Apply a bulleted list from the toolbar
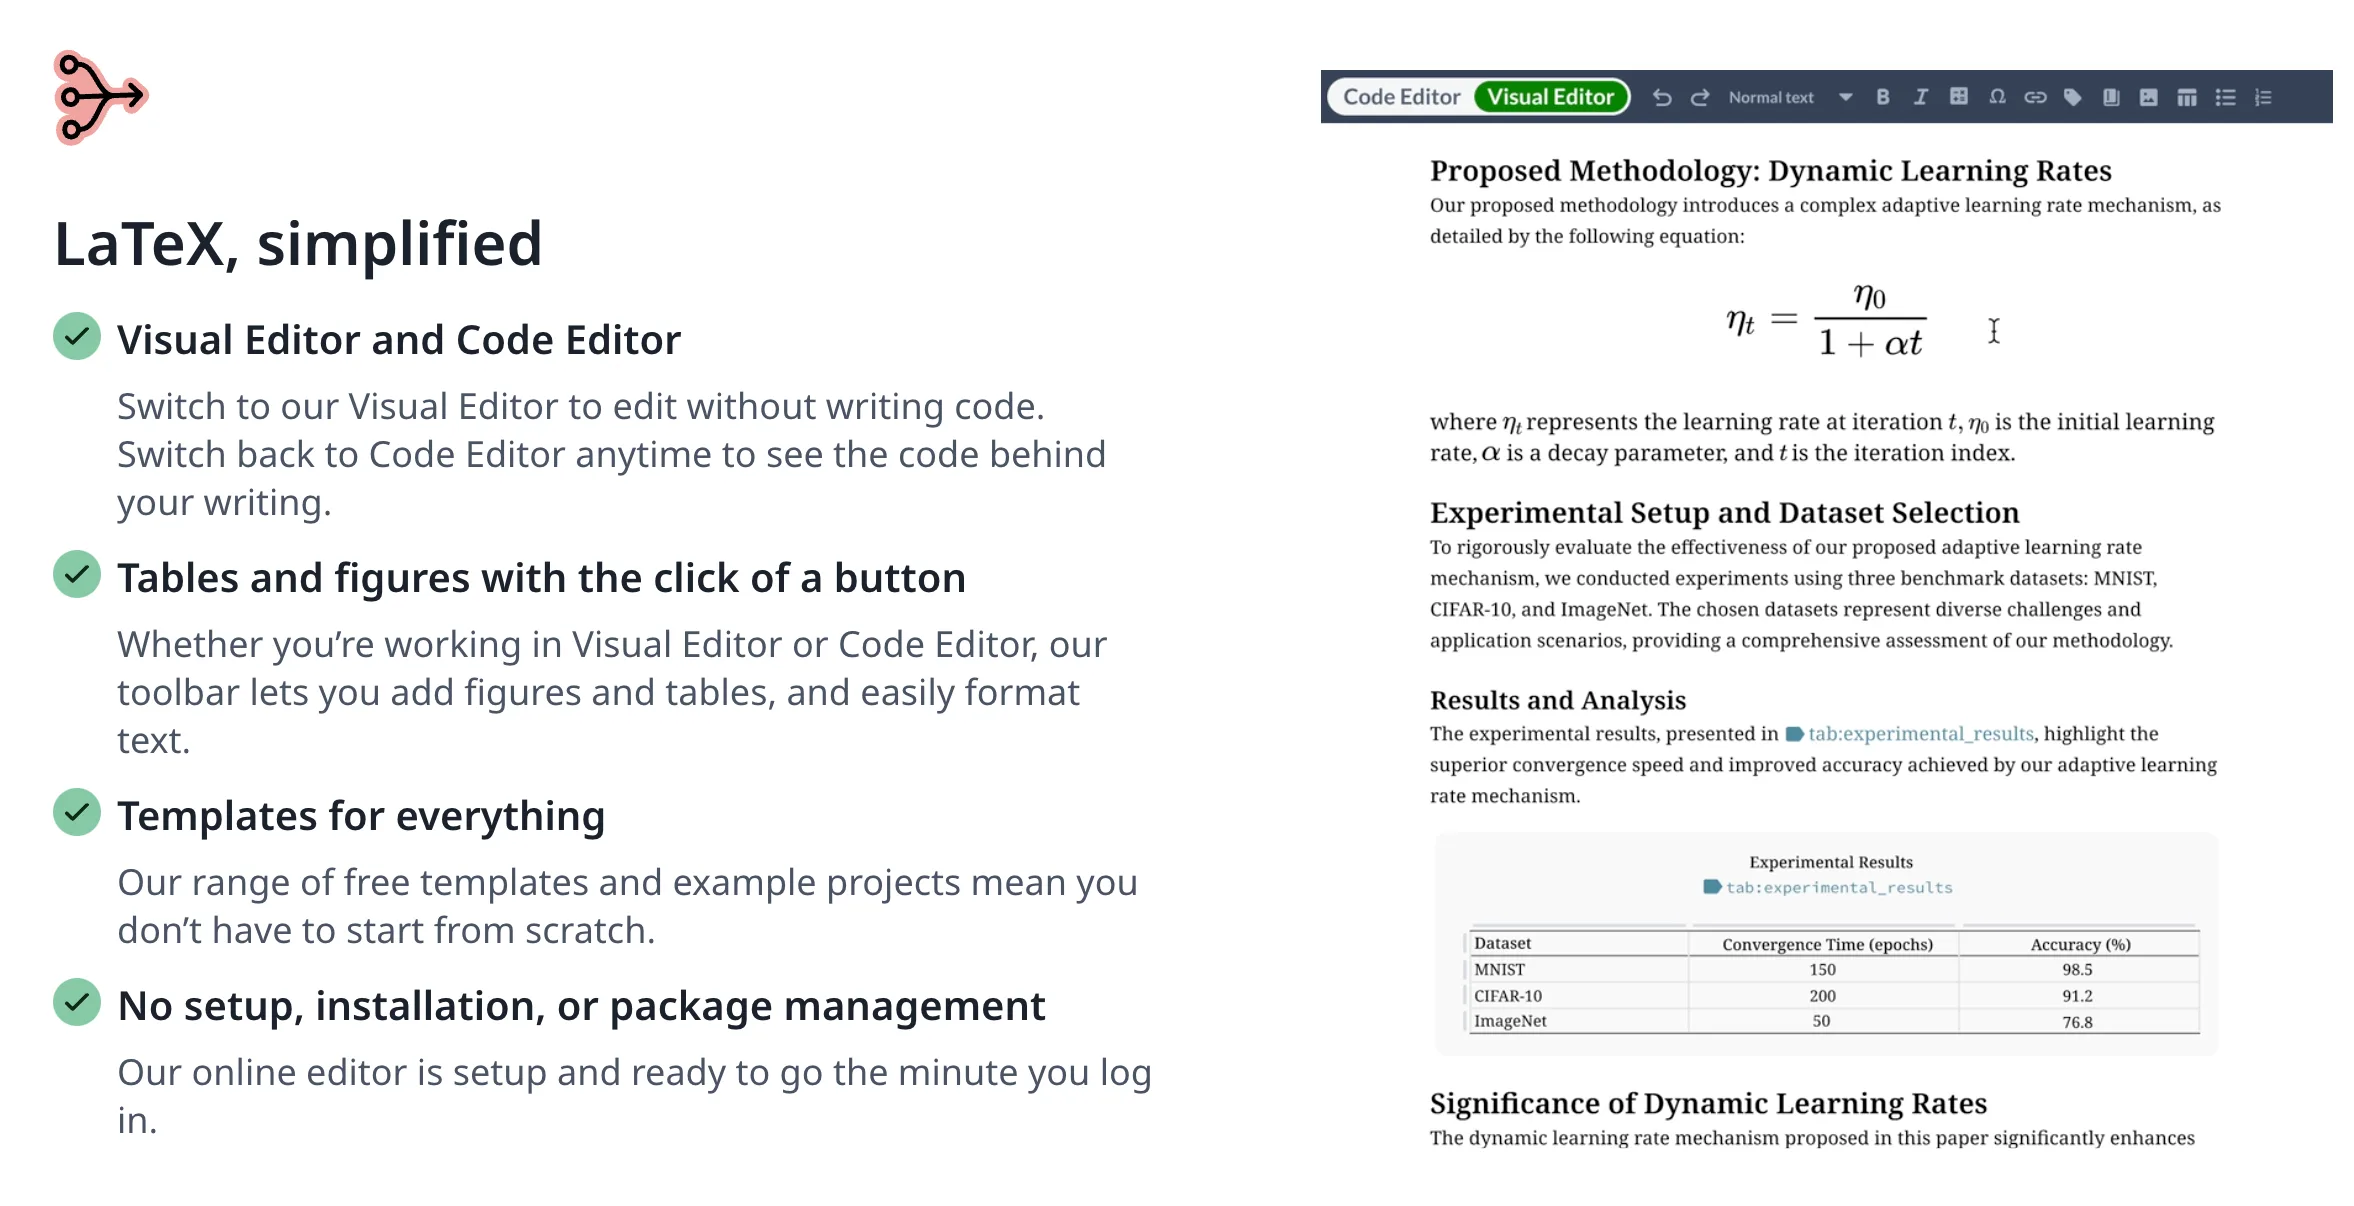The height and width of the screenshot is (1206, 2354). pyautogui.click(x=2226, y=96)
